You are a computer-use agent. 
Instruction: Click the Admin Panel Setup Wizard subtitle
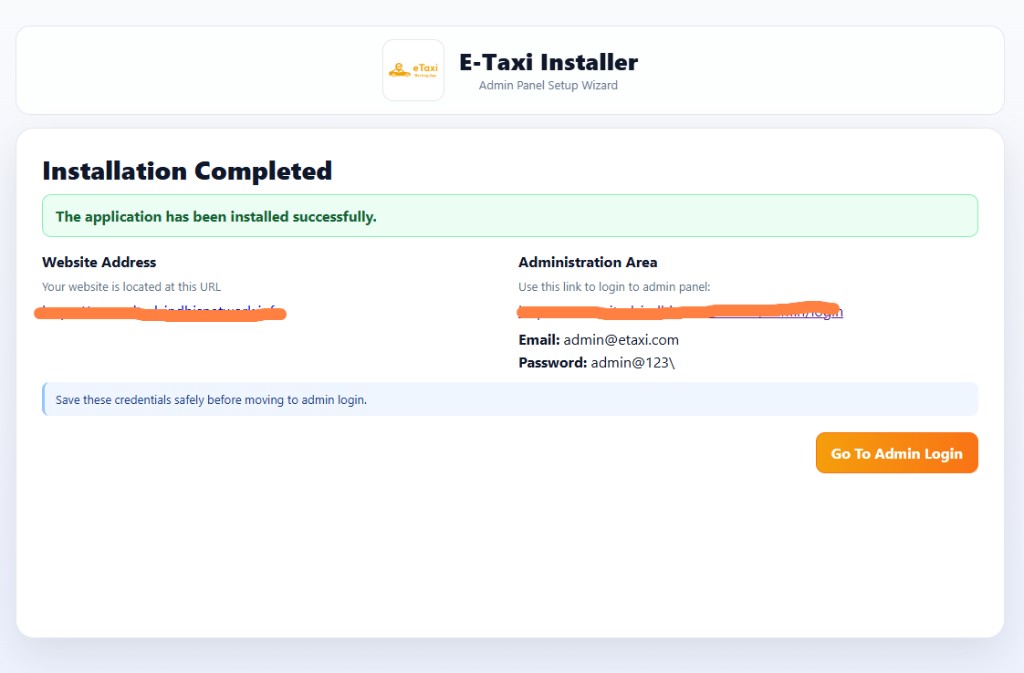pyautogui.click(x=548, y=86)
